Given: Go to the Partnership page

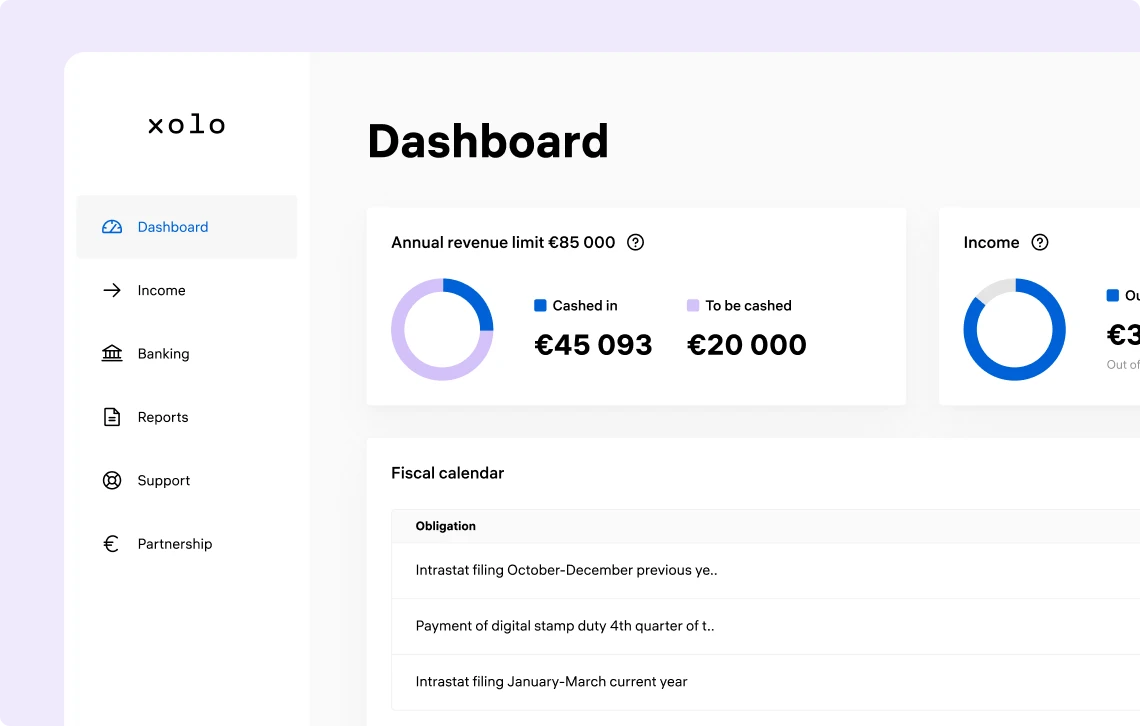Looking at the screenshot, I should 175,543.
